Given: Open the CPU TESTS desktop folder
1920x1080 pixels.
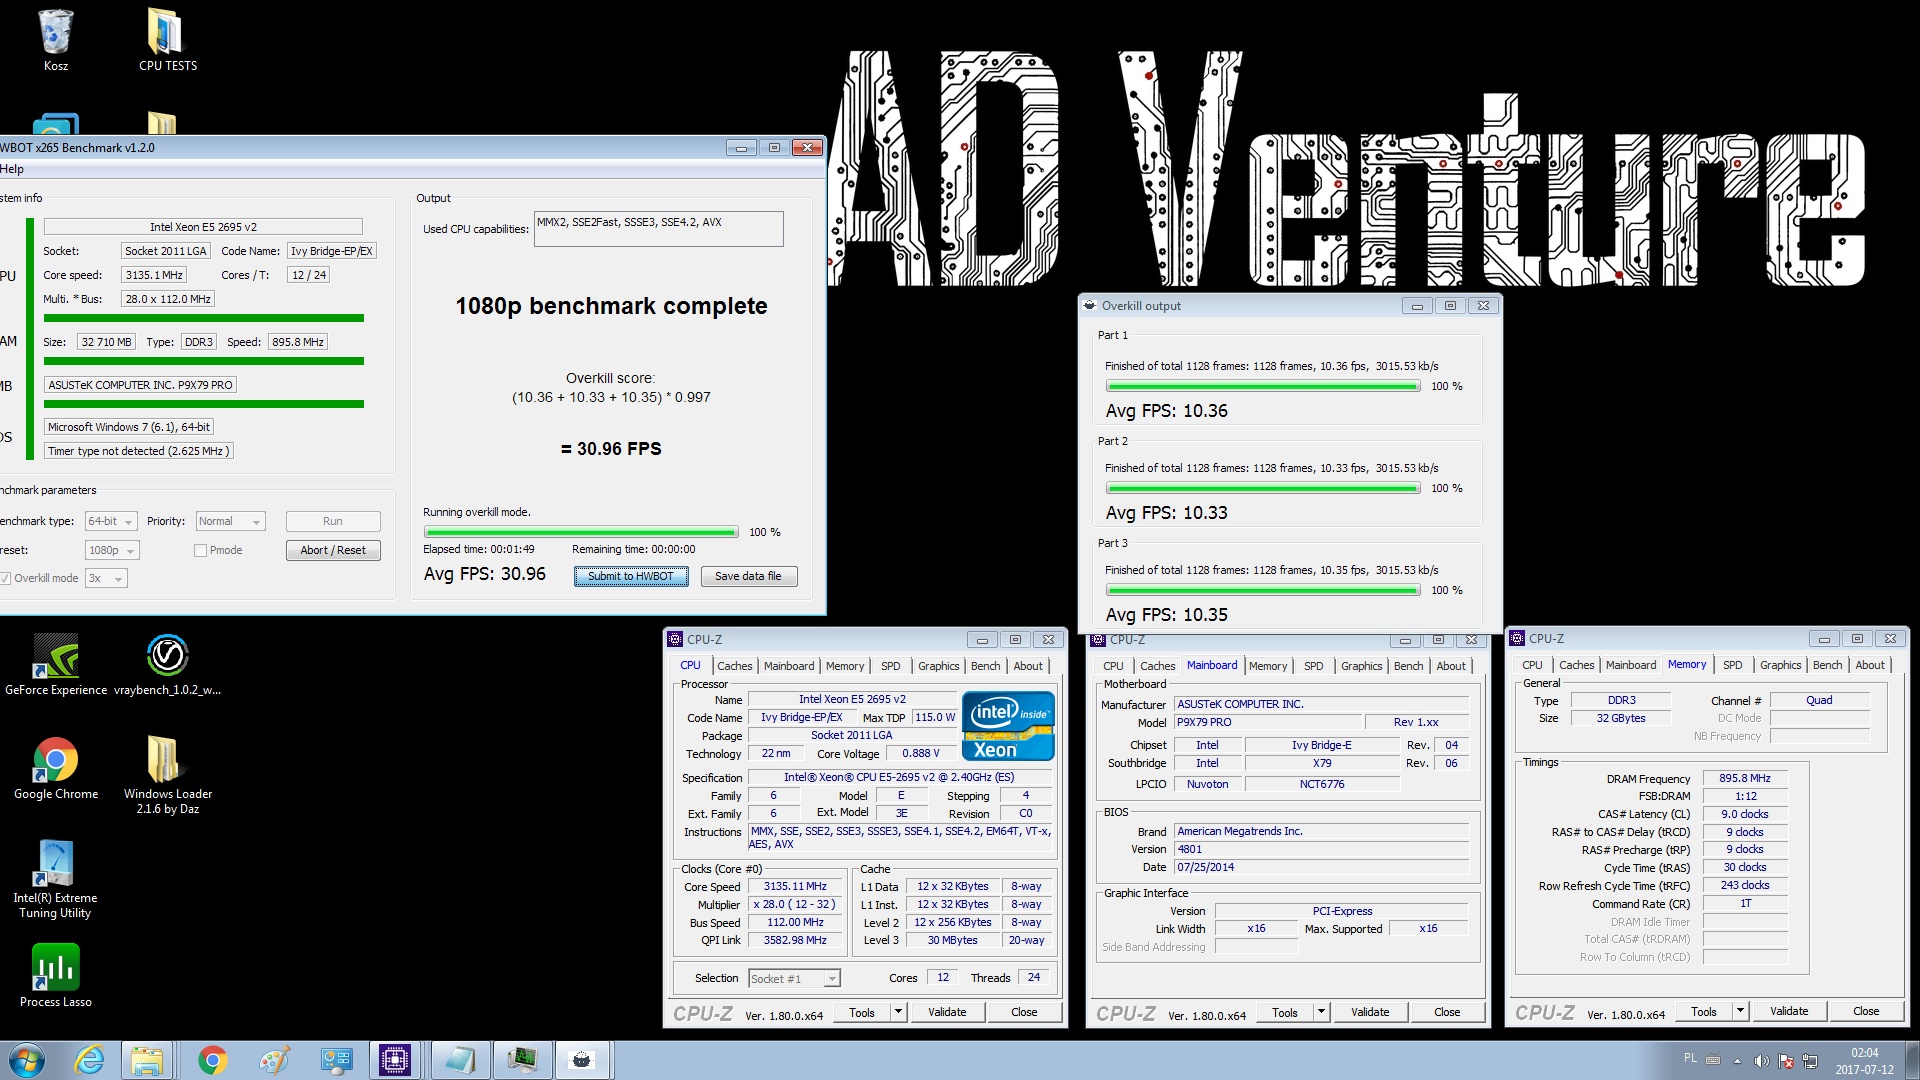Looking at the screenshot, I should point(167,41).
